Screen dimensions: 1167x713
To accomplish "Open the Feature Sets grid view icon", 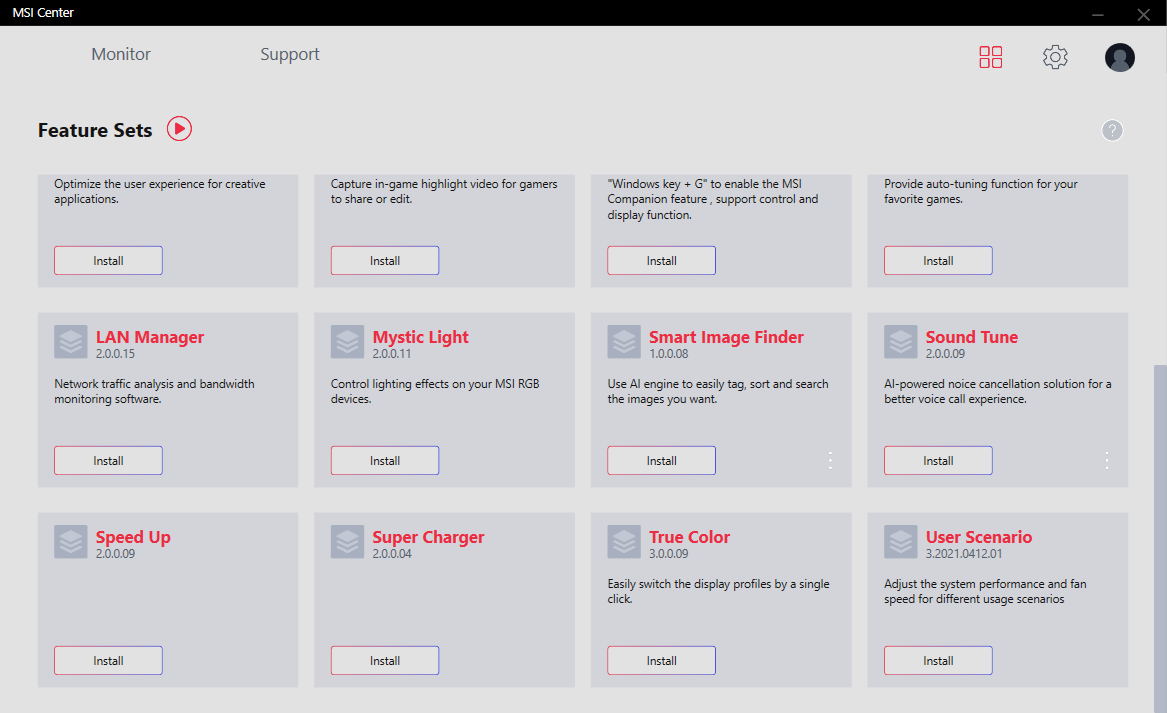I will 991,57.
